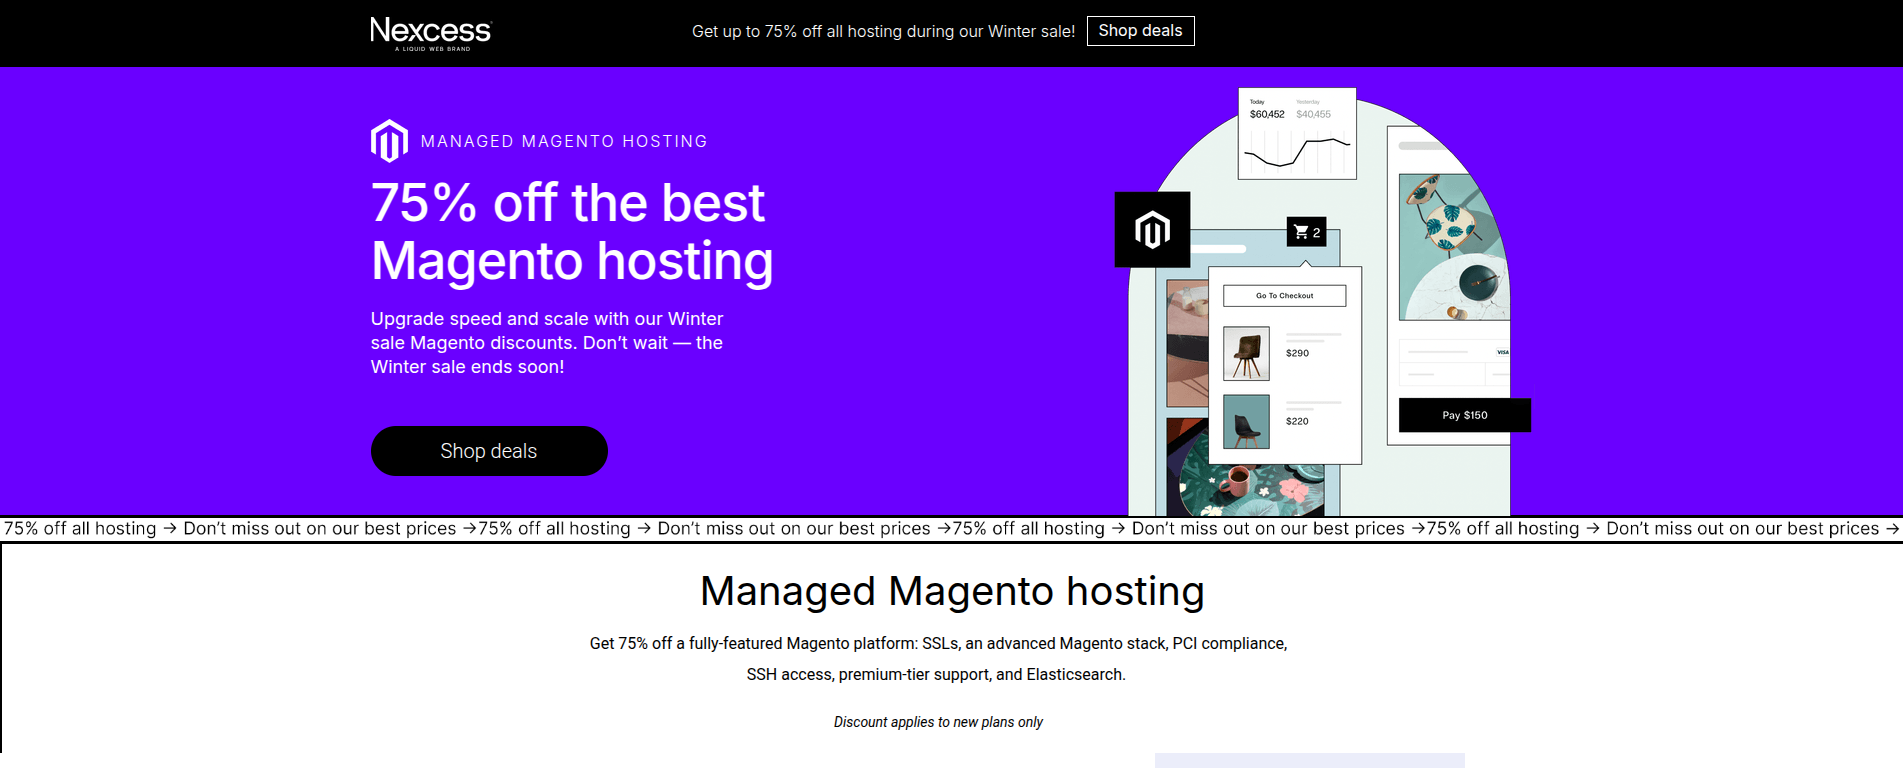Click the Pay $150 button in illustration
This screenshot has width=1903, height=768.
point(1464,415)
